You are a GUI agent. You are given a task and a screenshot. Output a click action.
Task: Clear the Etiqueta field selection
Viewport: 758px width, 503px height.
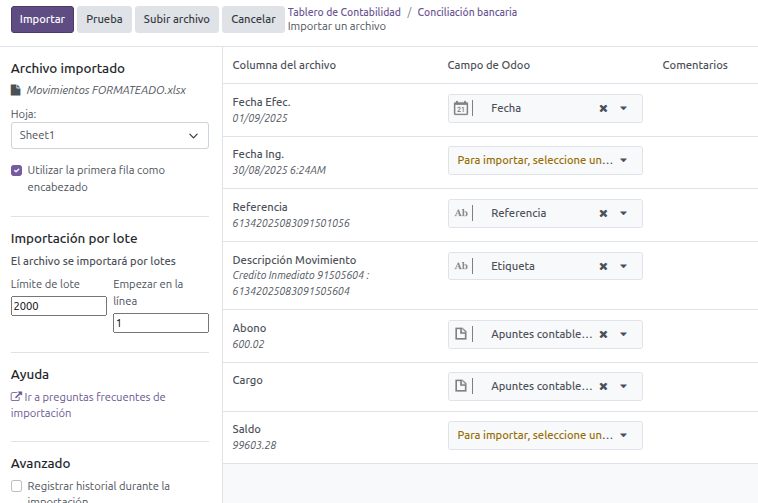coord(603,266)
